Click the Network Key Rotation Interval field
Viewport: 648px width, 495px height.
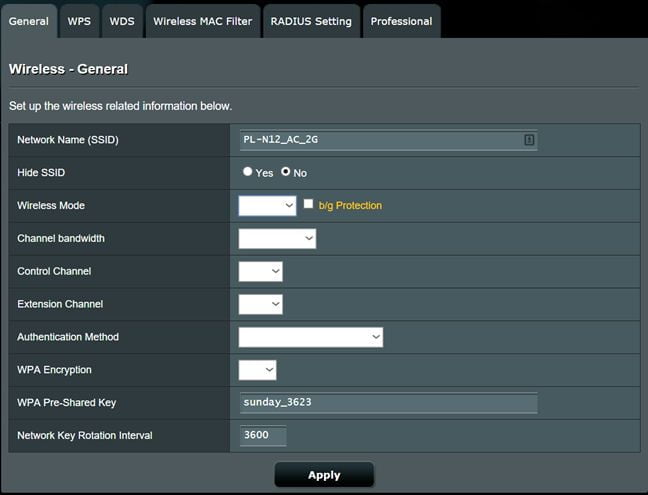pyautogui.click(x=263, y=435)
